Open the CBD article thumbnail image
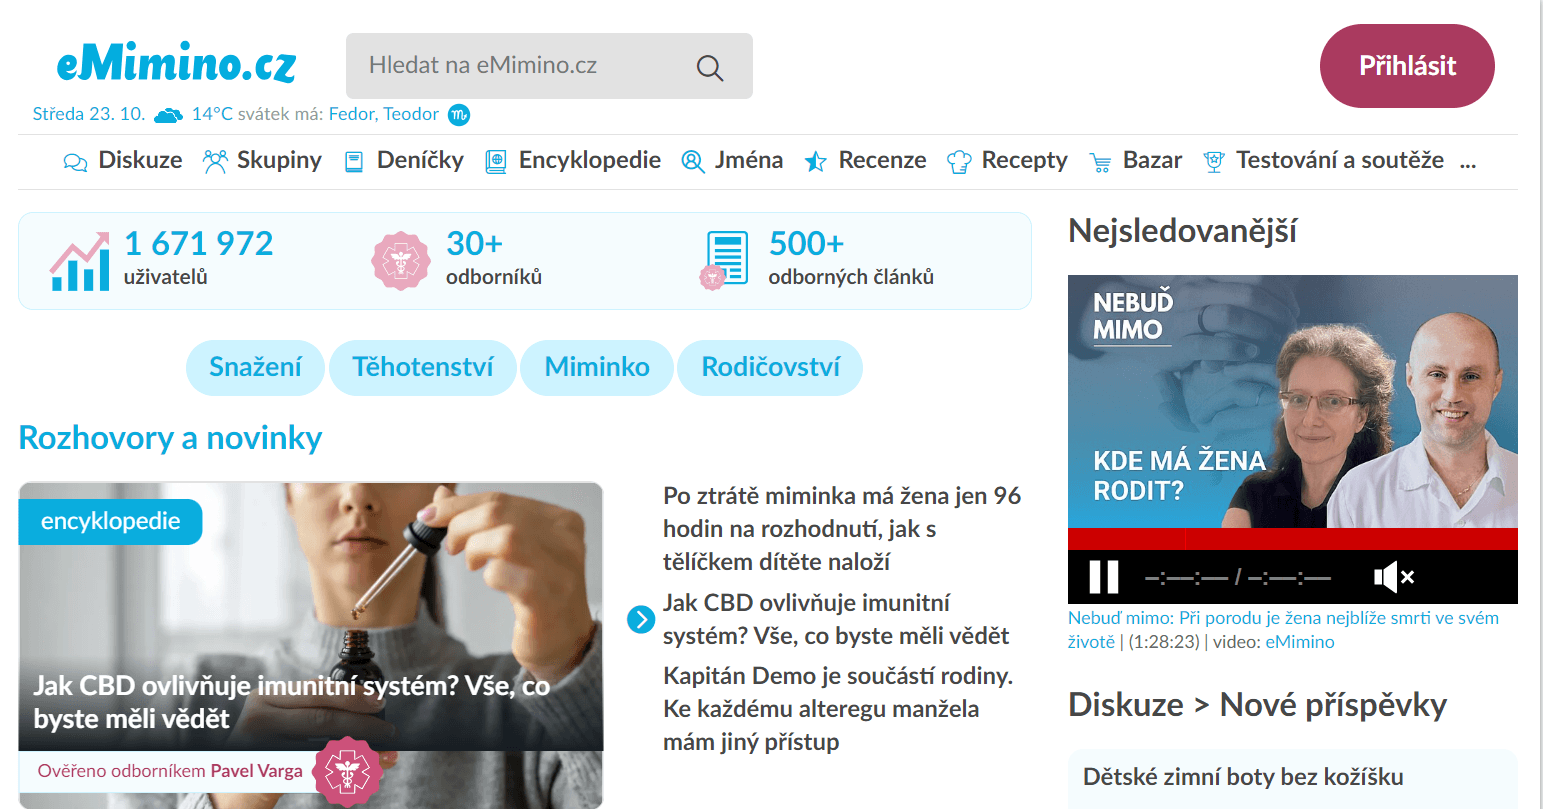 [x=311, y=617]
